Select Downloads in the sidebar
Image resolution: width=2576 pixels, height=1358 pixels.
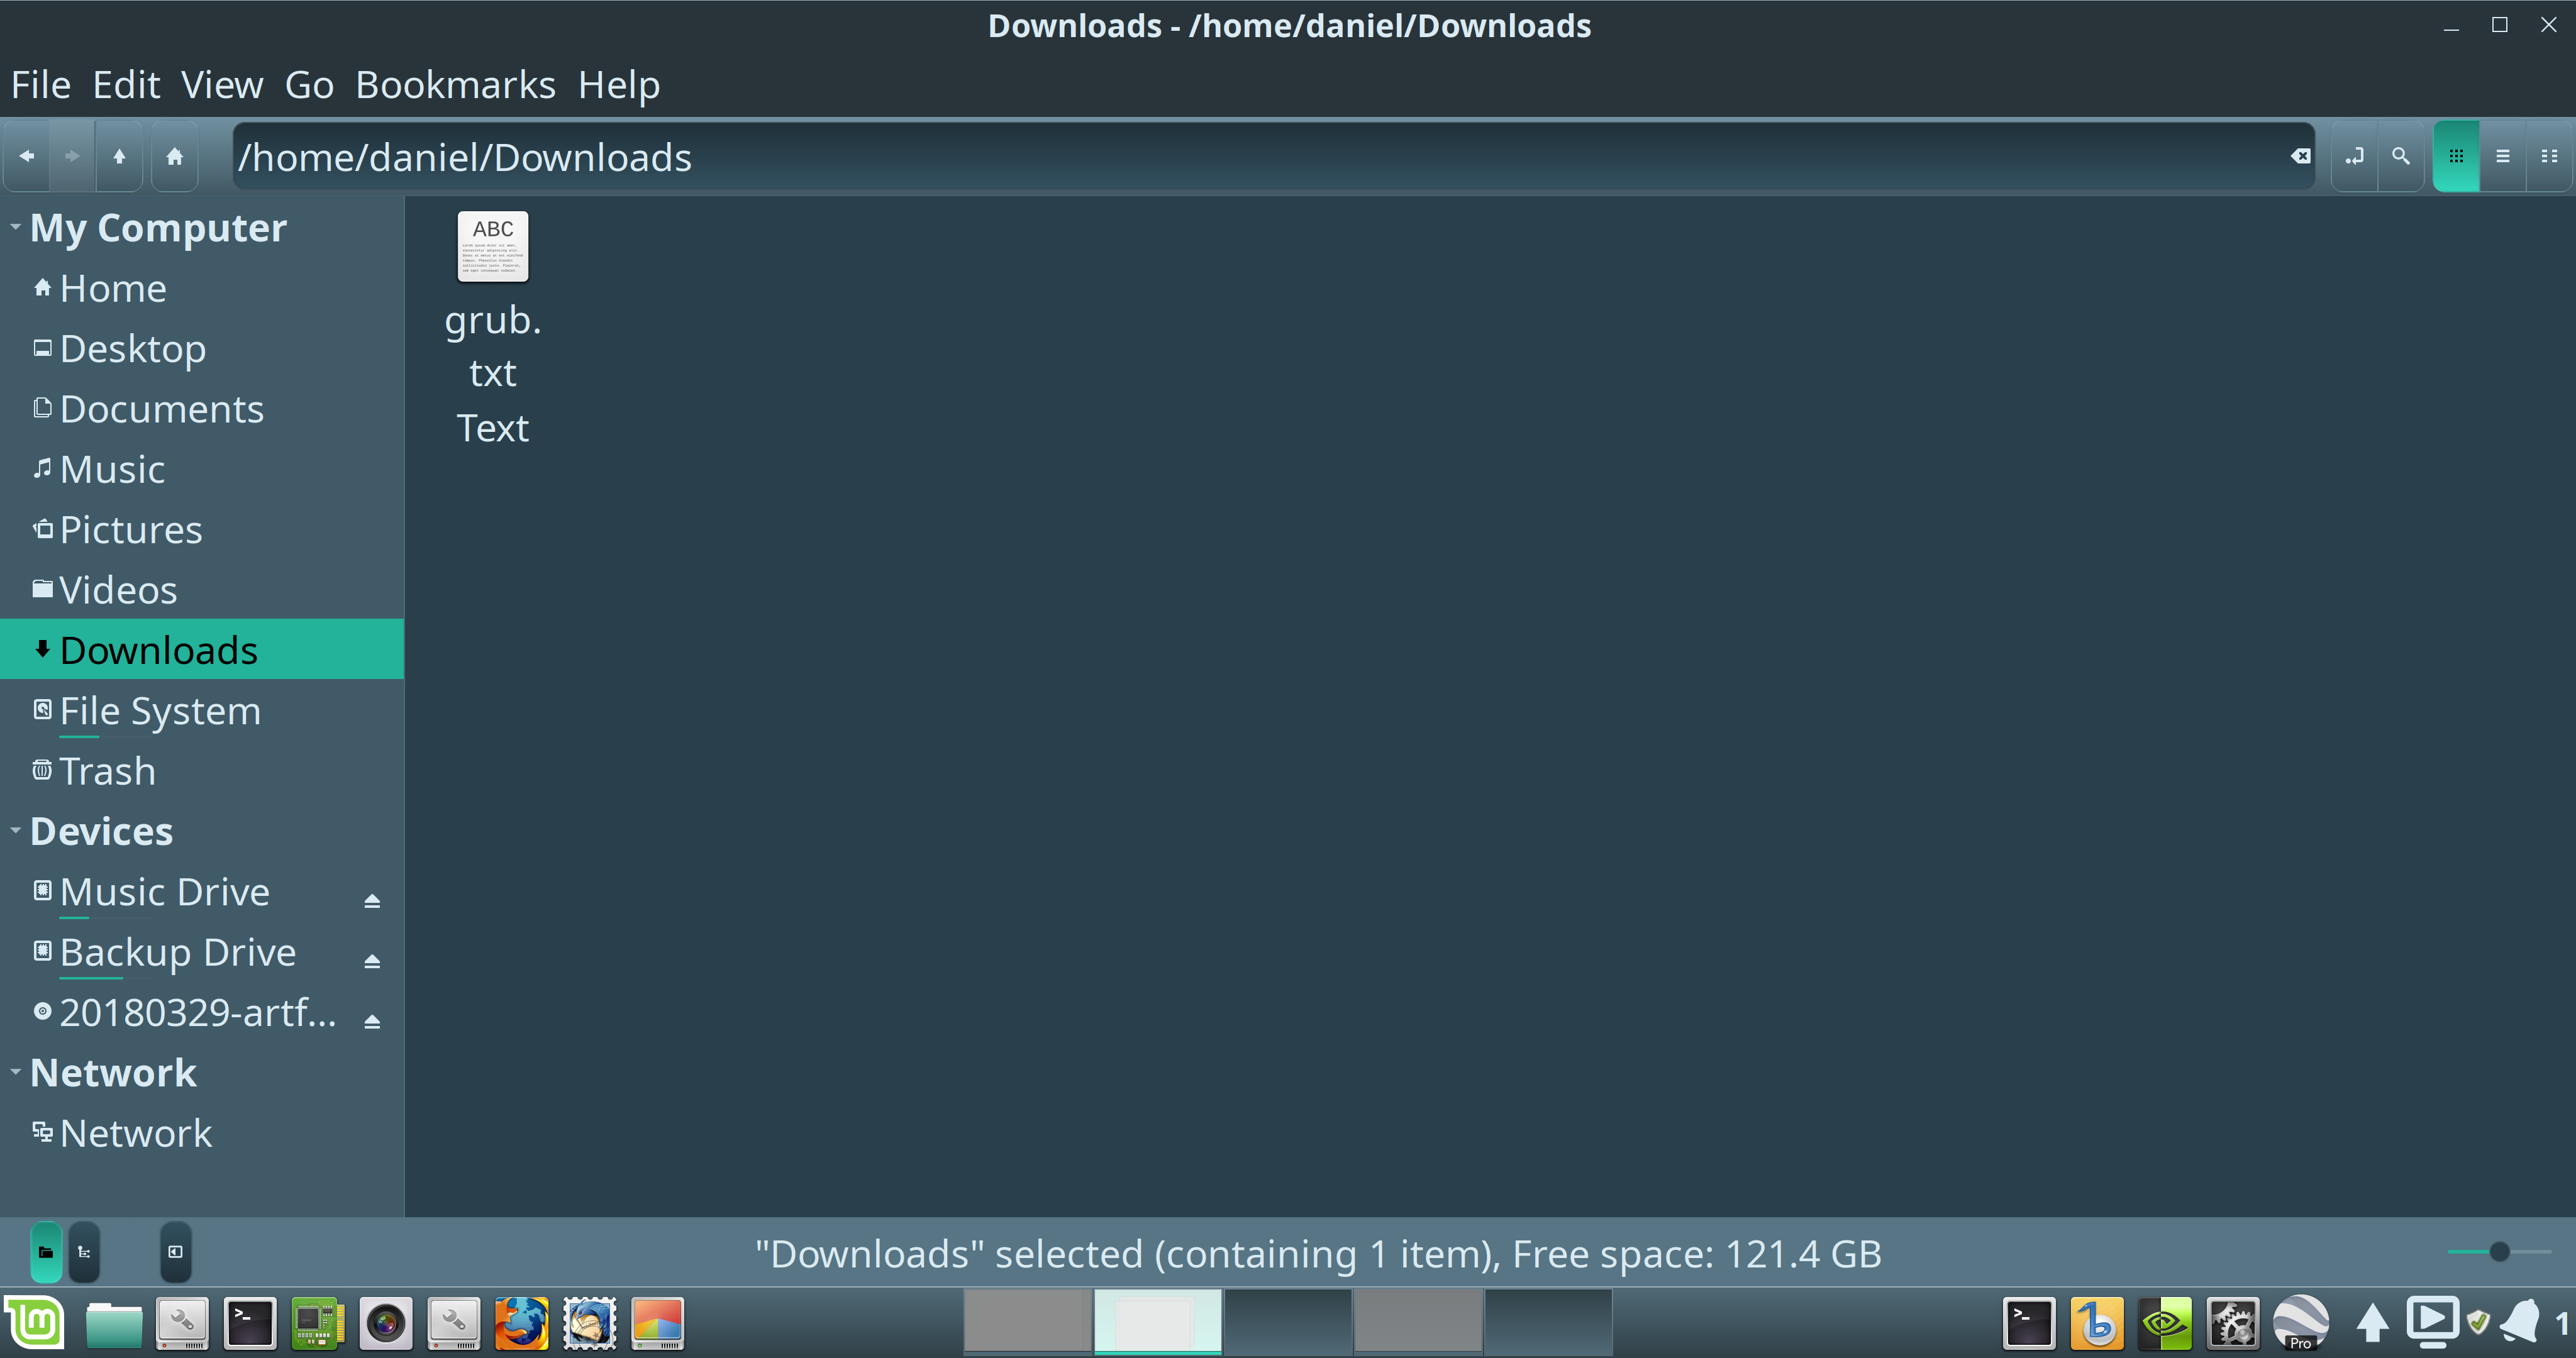[x=202, y=649]
